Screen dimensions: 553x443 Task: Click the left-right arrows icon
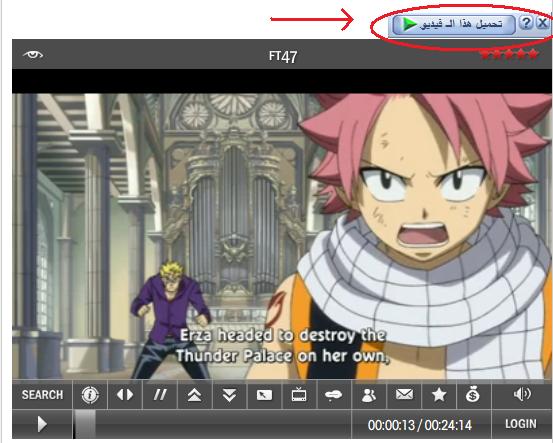[125, 395]
